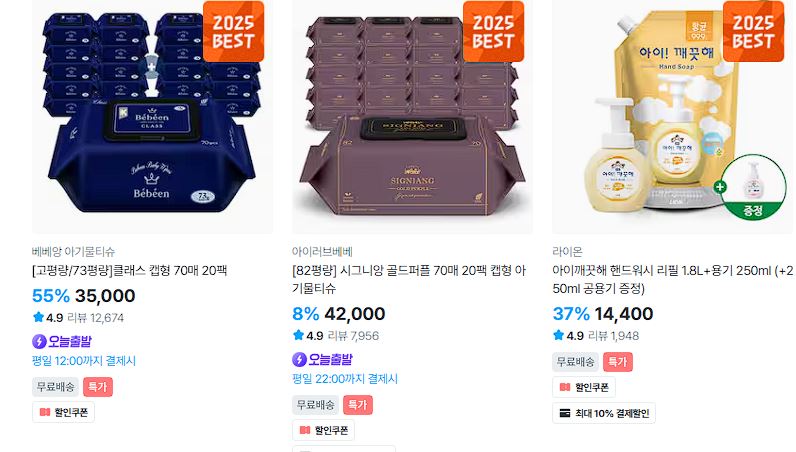The width and height of the screenshot is (796, 452).
Task: Click the 오늘출발 lightning icon under Signiang product
Action: pos(299,360)
